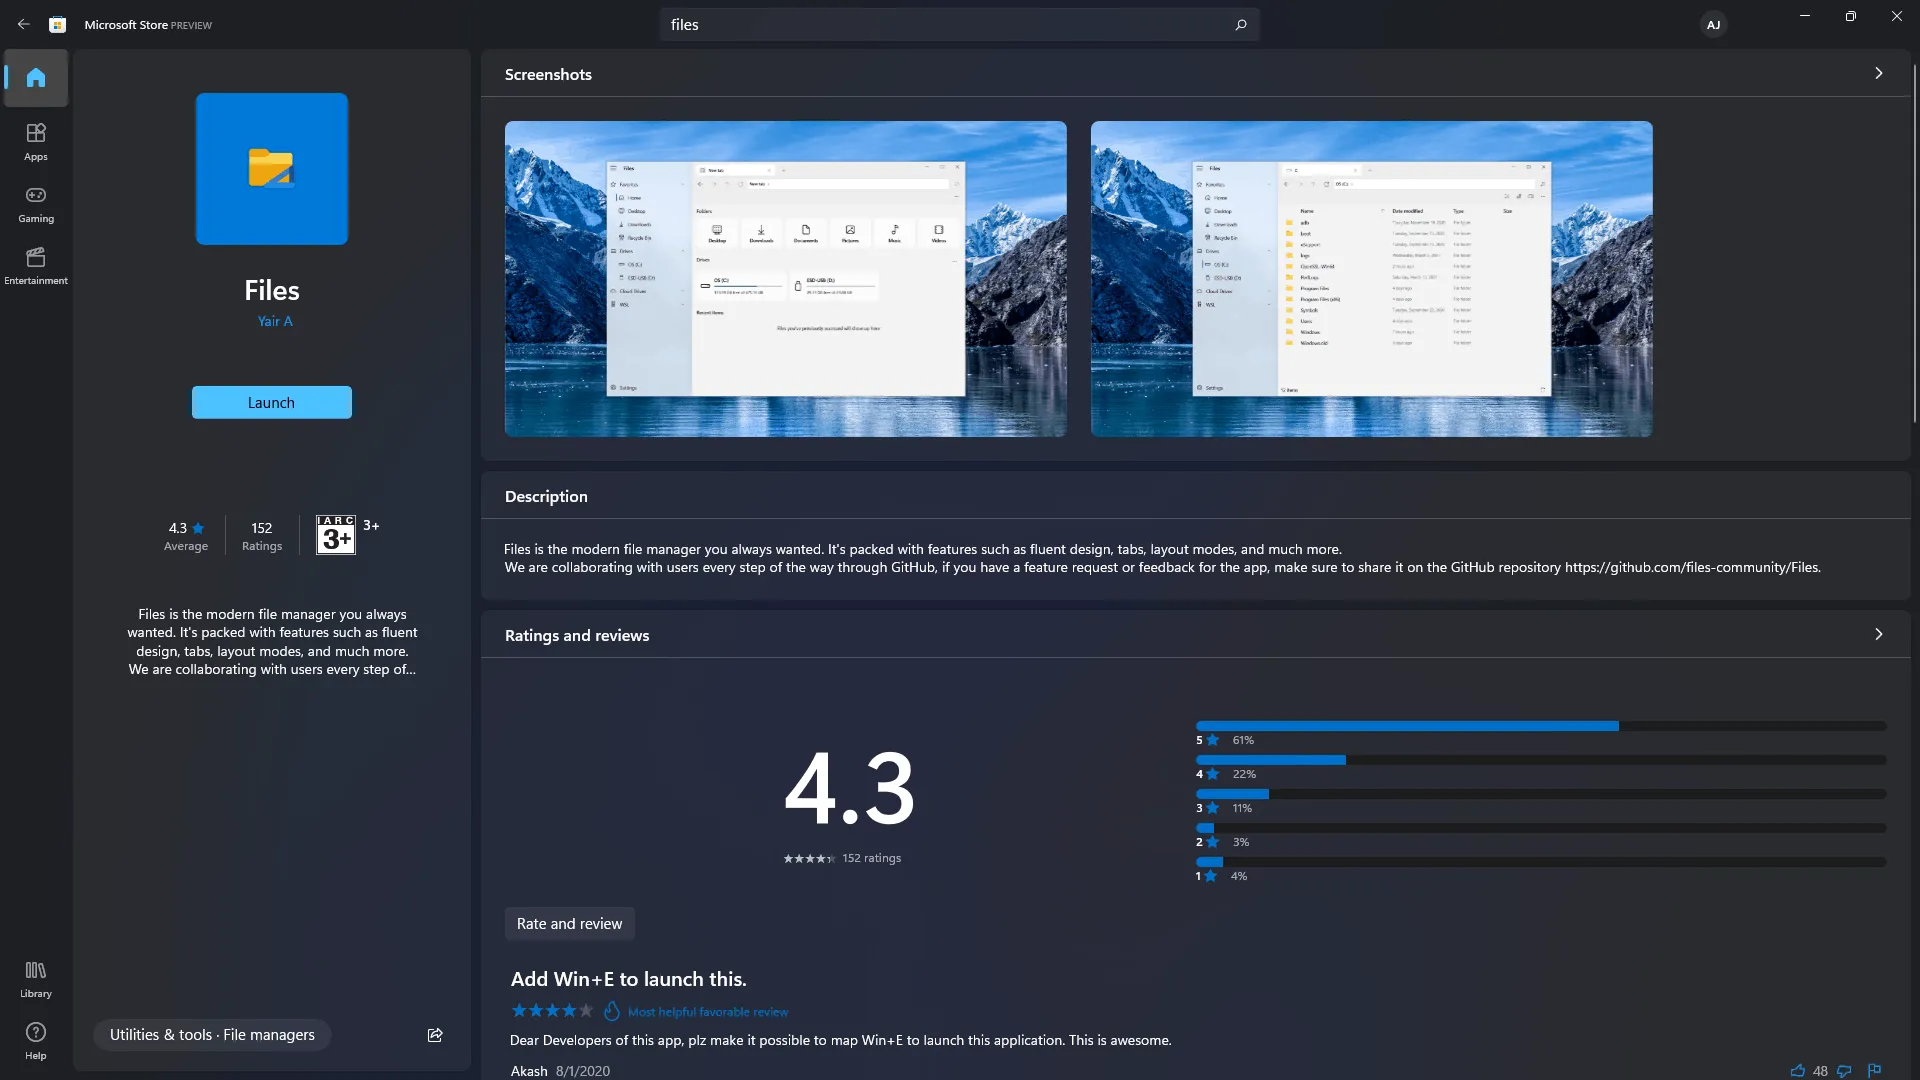Open the Apps section in sidebar
The image size is (1920, 1080).
pyautogui.click(x=36, y=140)
